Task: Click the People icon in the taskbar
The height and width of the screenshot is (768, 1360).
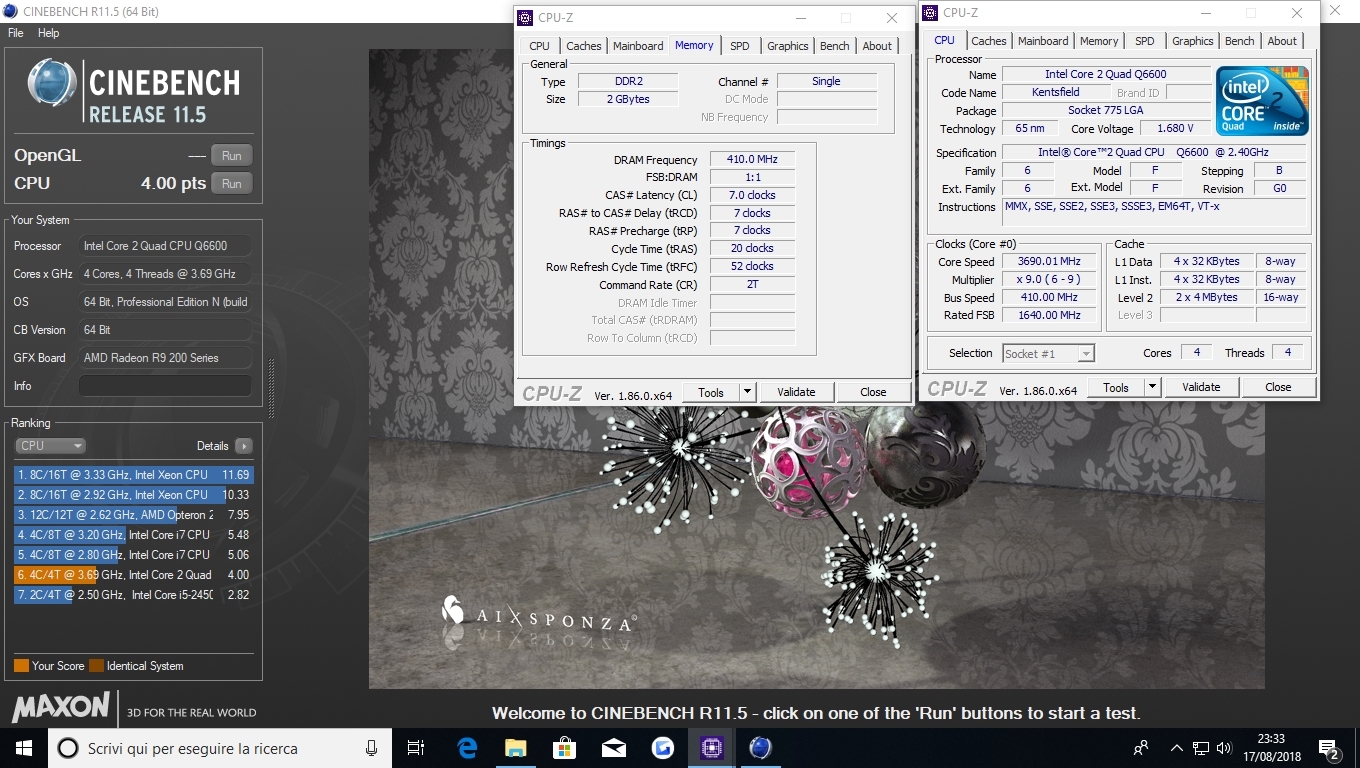Action: [1141, 748]
